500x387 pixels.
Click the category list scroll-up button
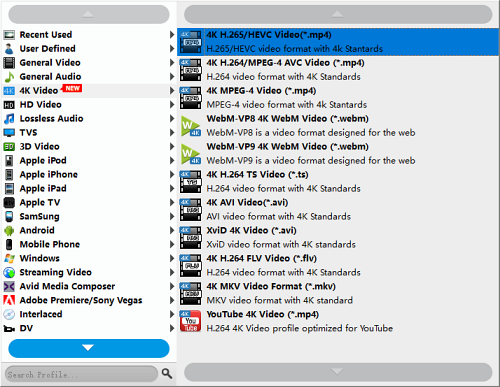(89, 14)
